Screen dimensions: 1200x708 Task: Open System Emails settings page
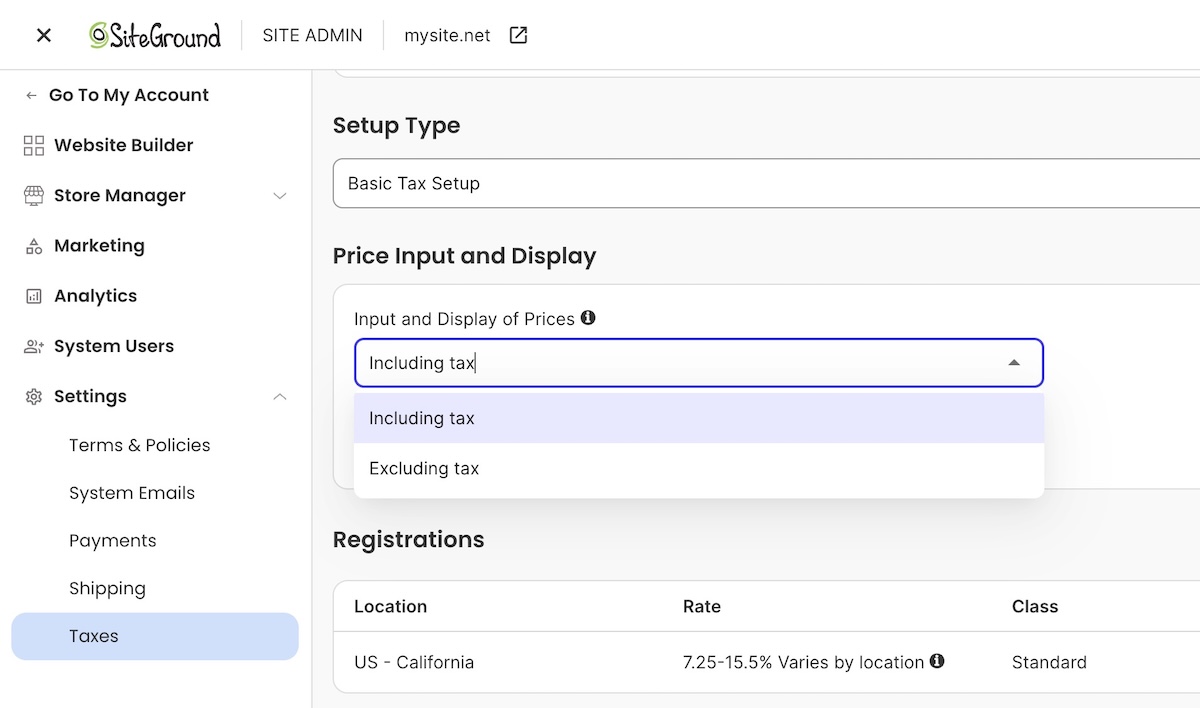[132, 493]
